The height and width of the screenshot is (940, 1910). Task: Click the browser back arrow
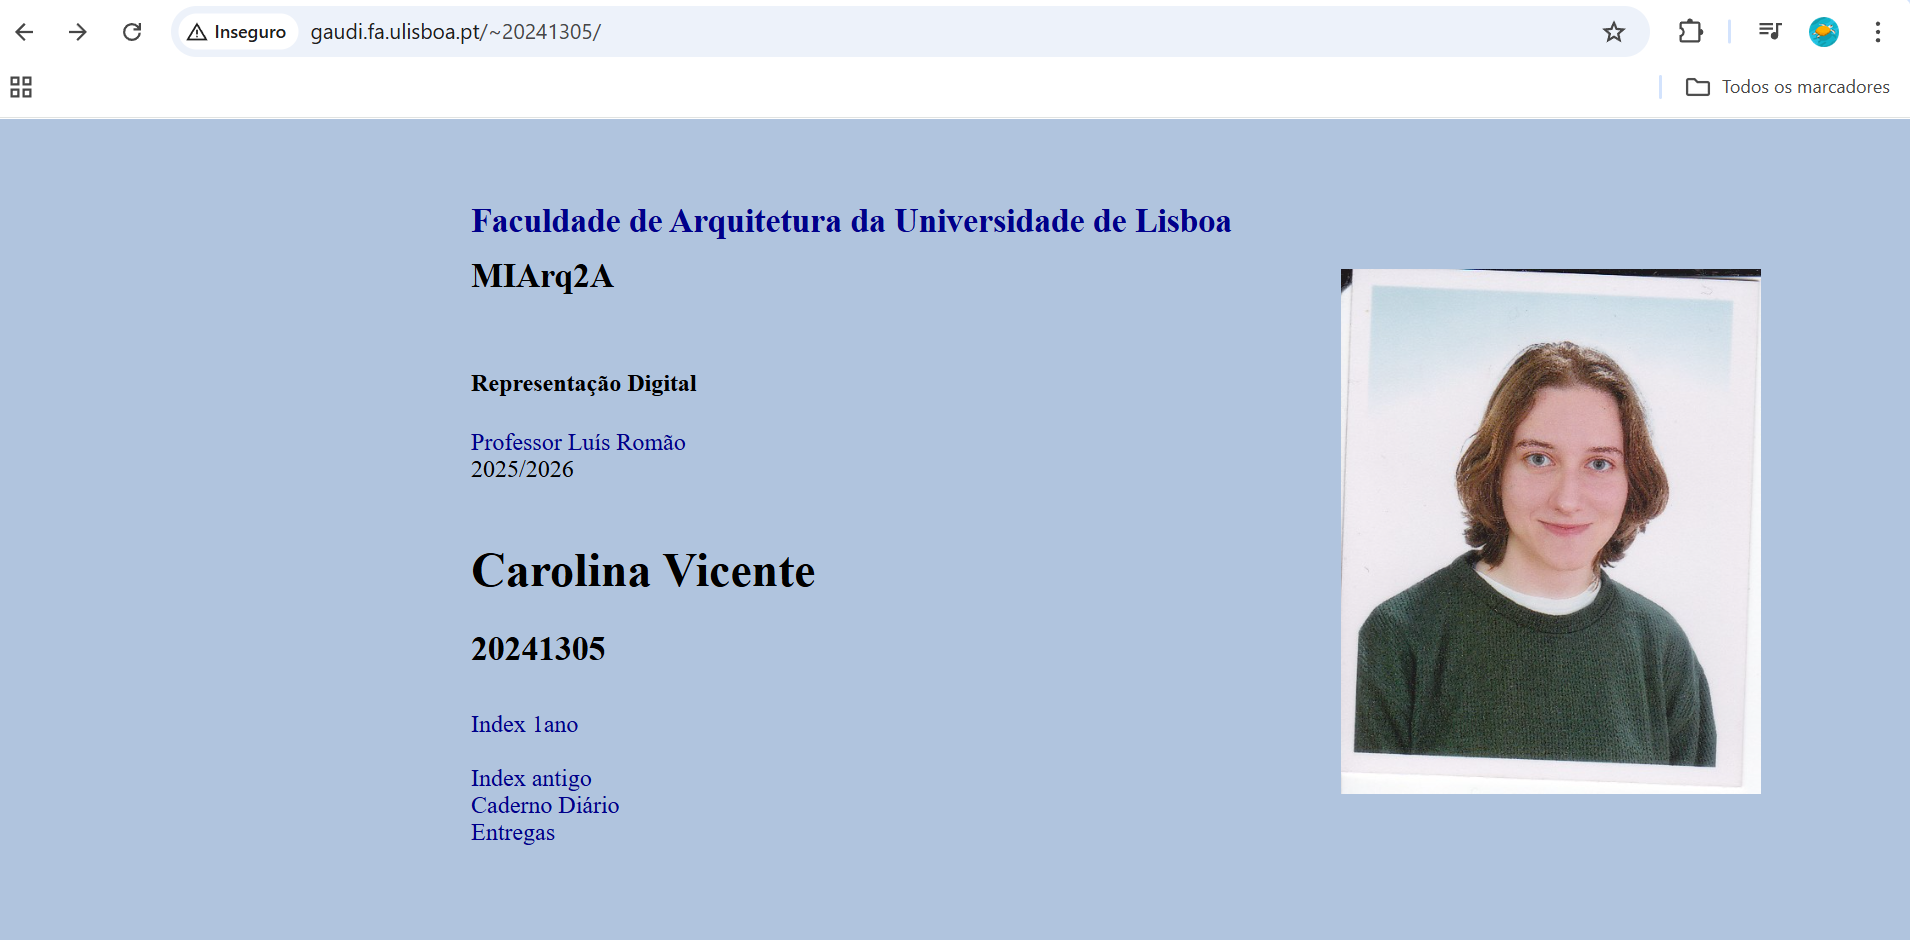(25, 32)
